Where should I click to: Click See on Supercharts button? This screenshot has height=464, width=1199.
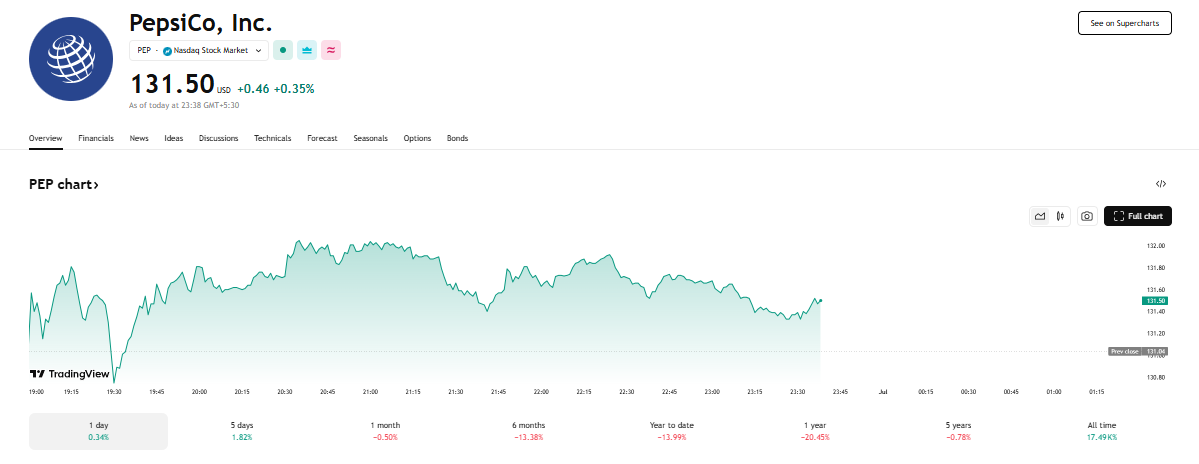click(x=1124, y=23)
